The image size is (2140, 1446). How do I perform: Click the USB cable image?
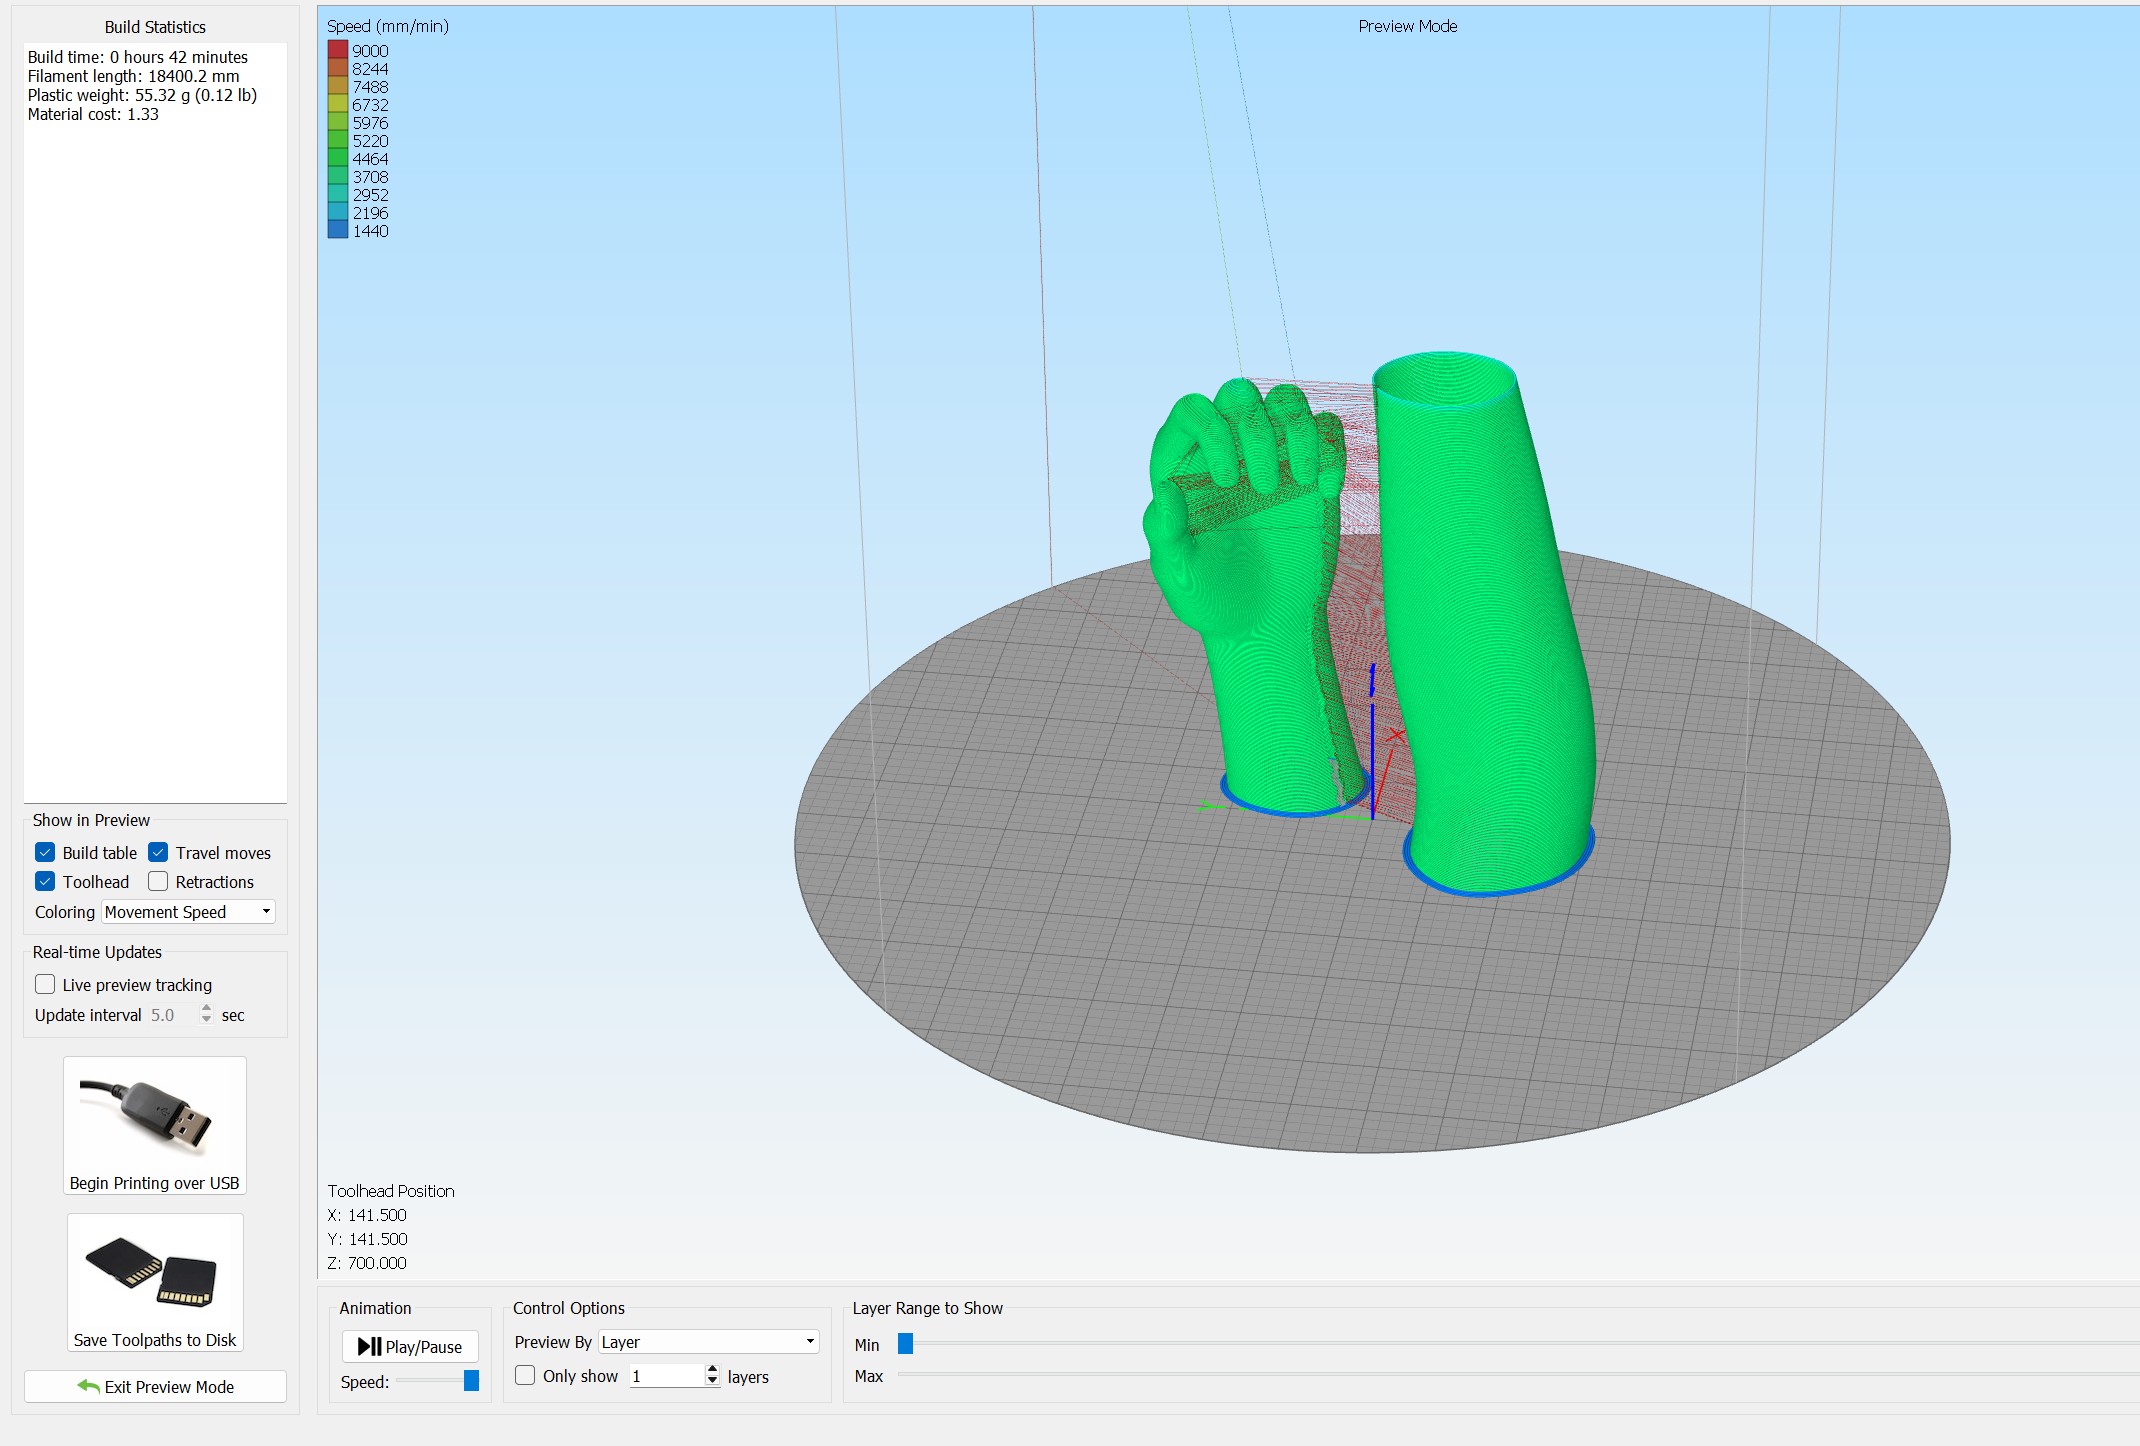(x=147, y=1114)
